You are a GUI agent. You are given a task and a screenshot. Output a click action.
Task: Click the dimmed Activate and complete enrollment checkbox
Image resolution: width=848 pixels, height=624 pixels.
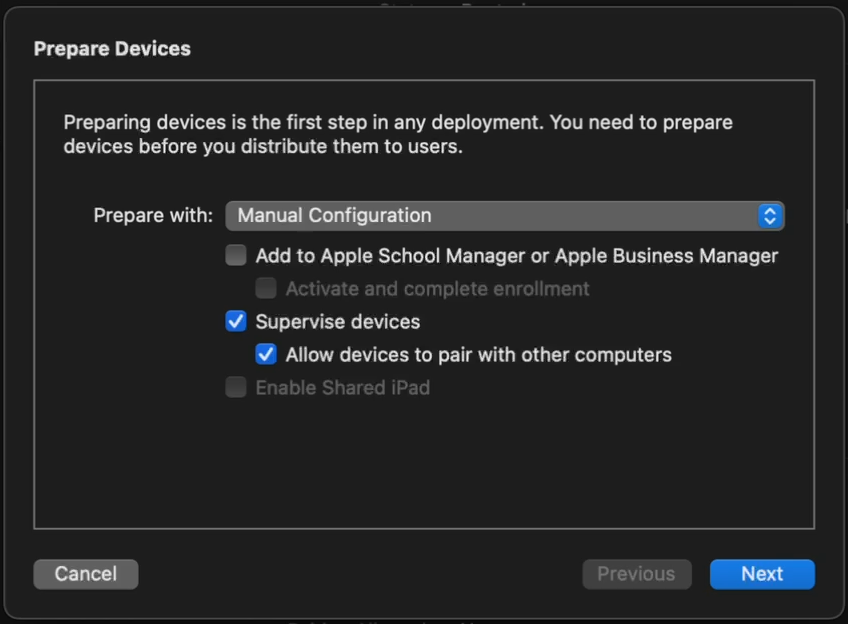(266, 288)
